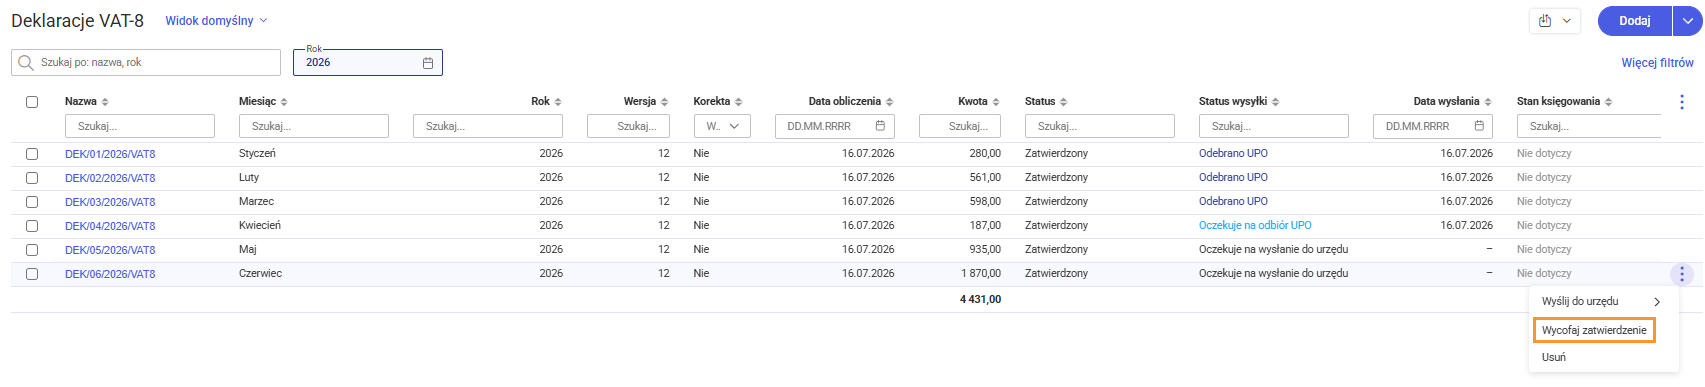Viewport: 1705px width, 387px height.
Task: Open the export icon dropdown beside Dodaj
Action: 1554,21
